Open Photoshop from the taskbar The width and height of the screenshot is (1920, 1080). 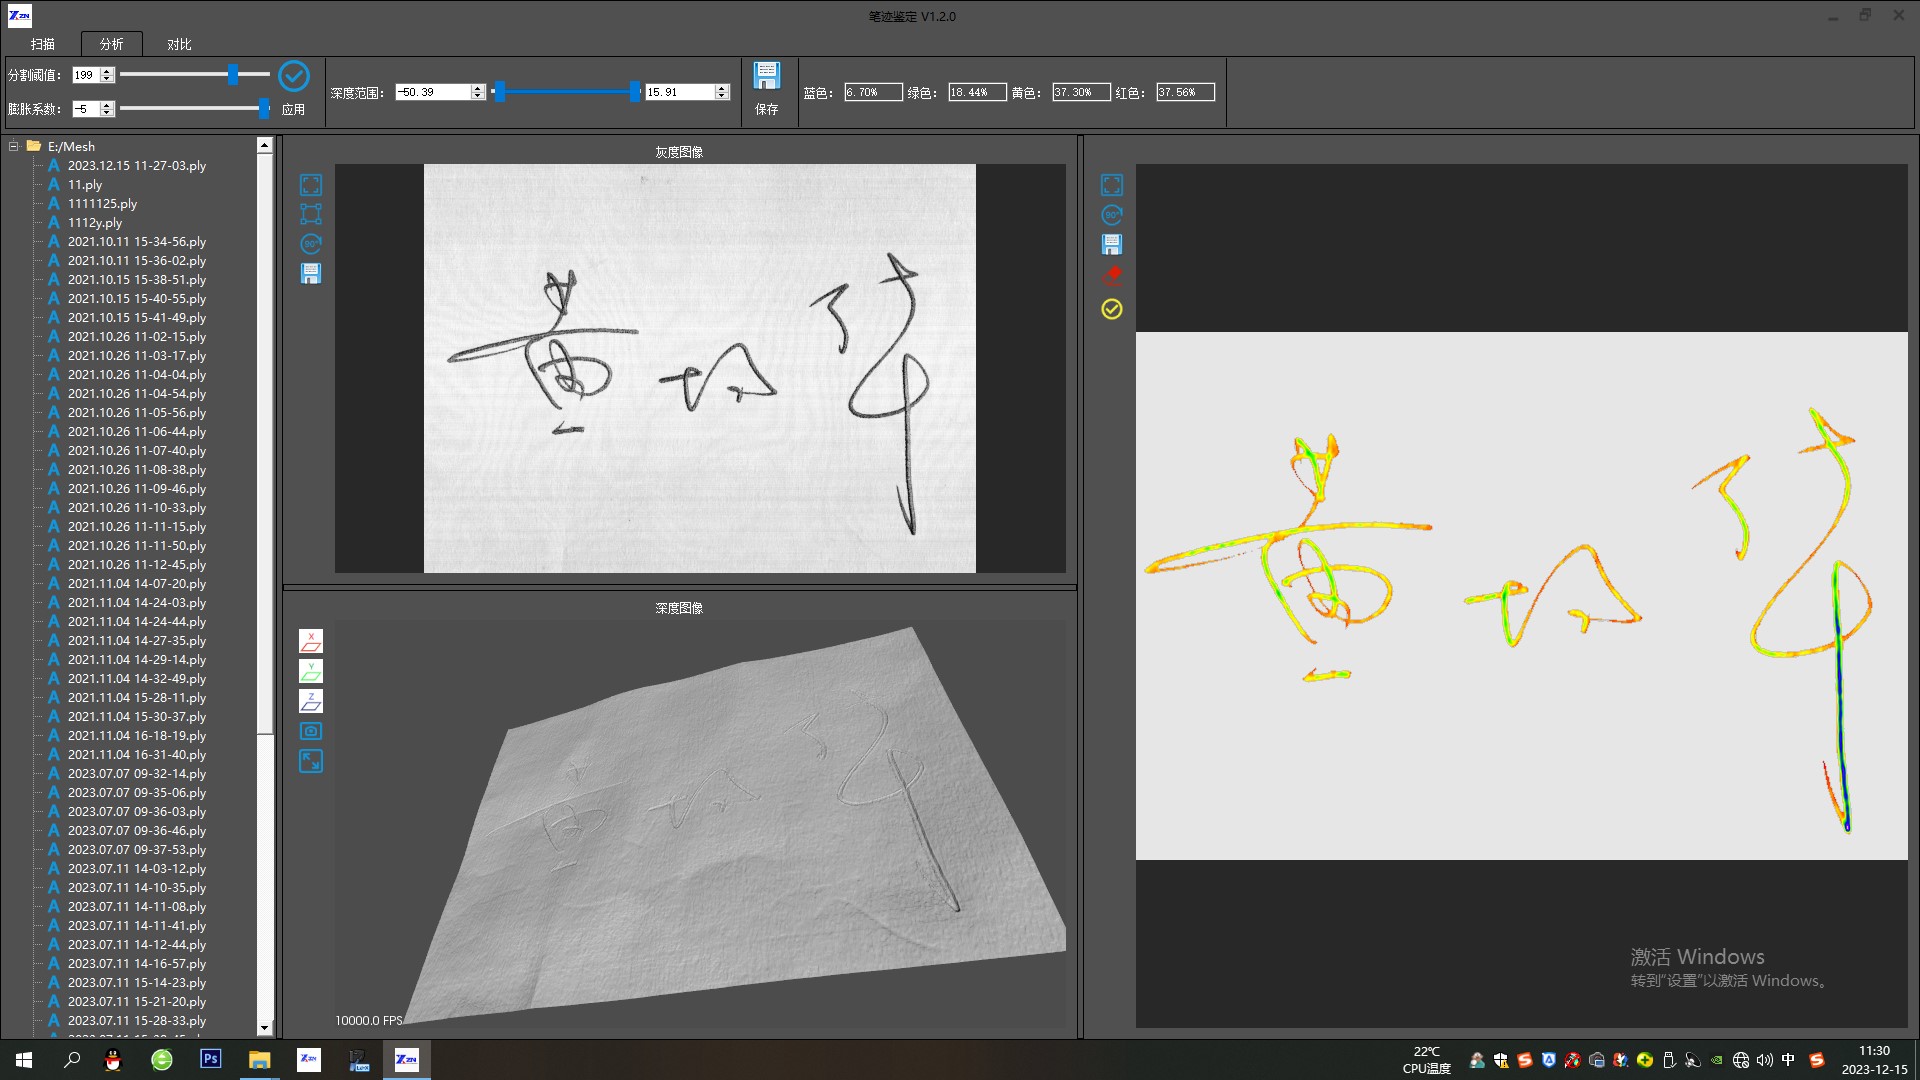[x=211, y=1059]
